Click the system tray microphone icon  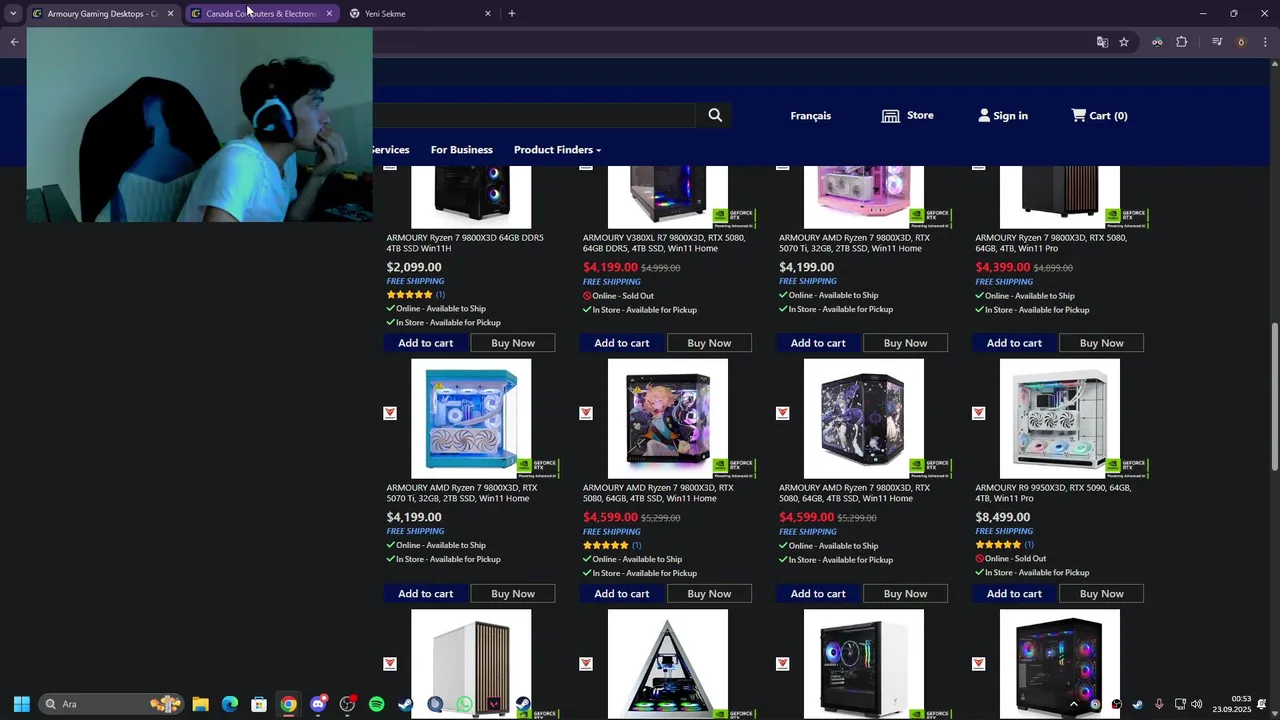coord(1159,704)
